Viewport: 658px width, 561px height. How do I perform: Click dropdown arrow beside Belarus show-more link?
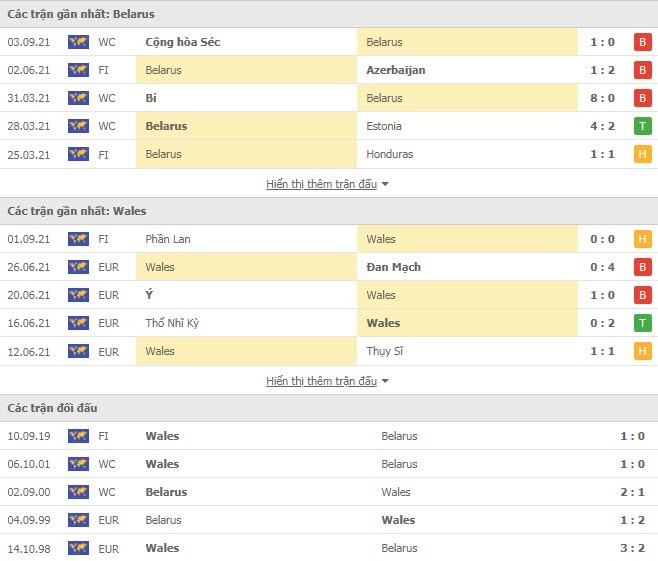(x=385, y=184)
